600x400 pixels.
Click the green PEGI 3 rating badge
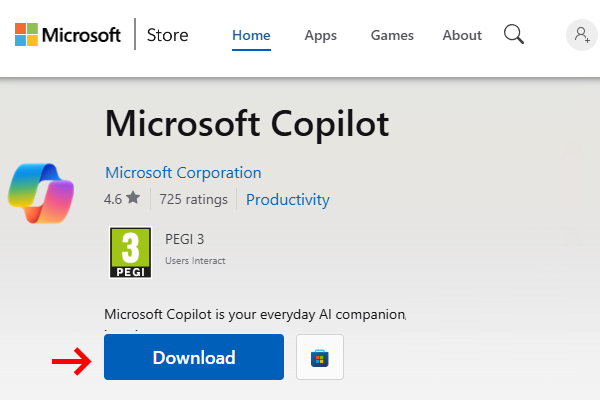[x=130, y=253]
